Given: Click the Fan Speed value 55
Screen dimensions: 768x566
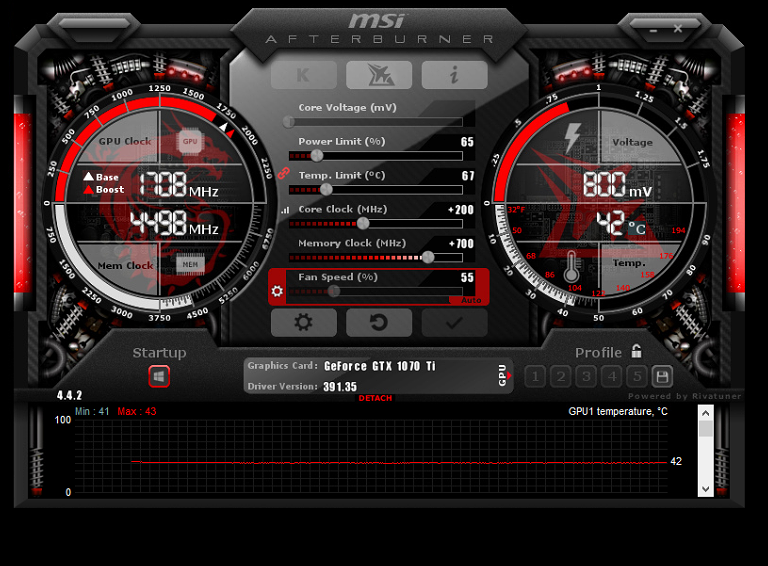Looking at the screenshot, I should click(x=467, y=278).
